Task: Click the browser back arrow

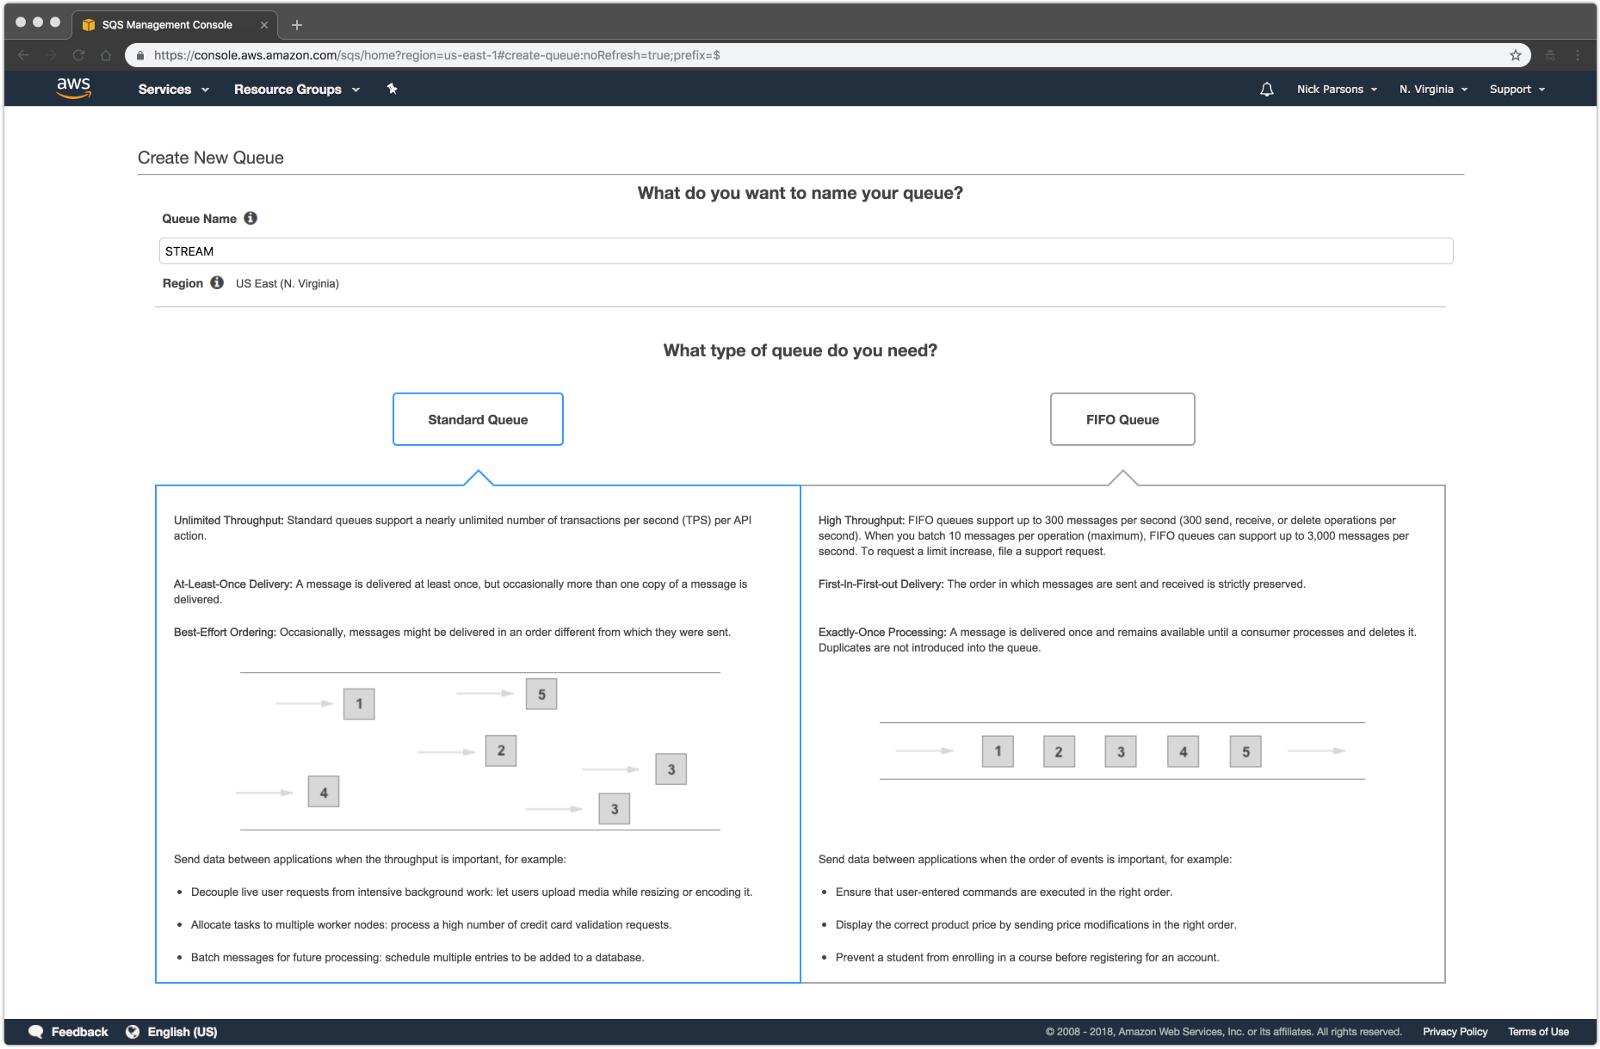Action: [23, 55]
